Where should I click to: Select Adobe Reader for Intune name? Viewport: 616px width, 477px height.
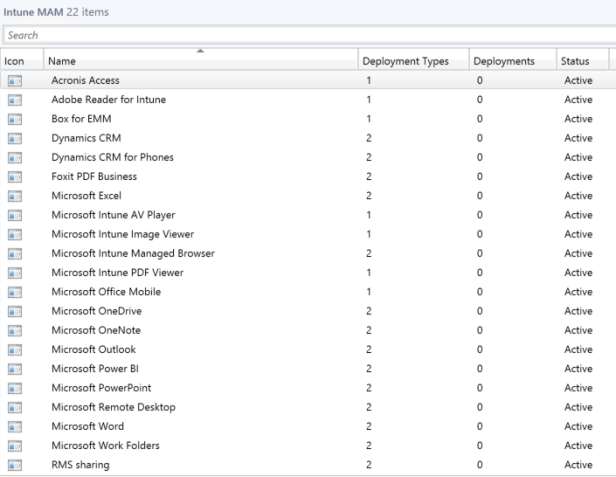tap(108, 99)
